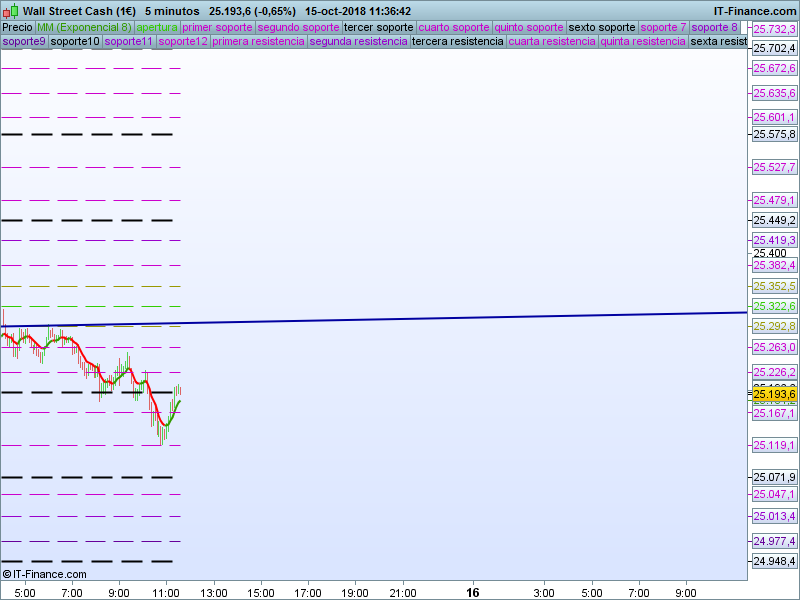Click the 17:00 time axis label

(308, 593)
